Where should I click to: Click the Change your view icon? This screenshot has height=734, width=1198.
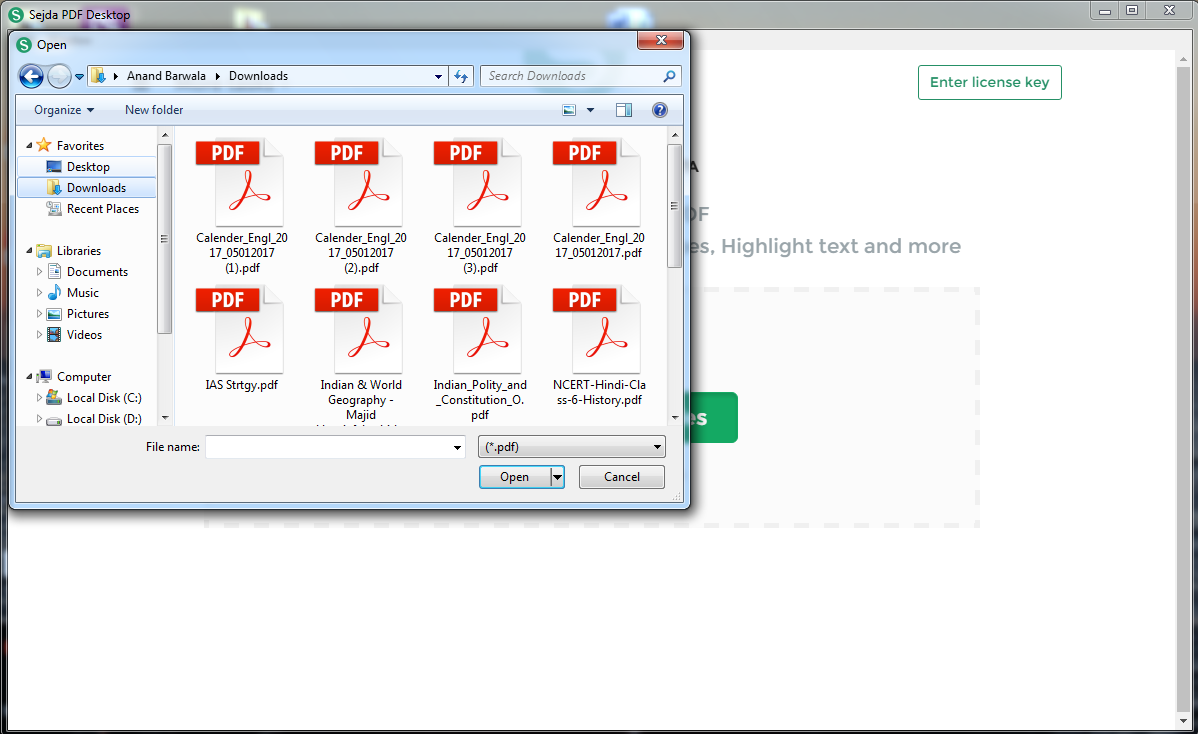569,110
